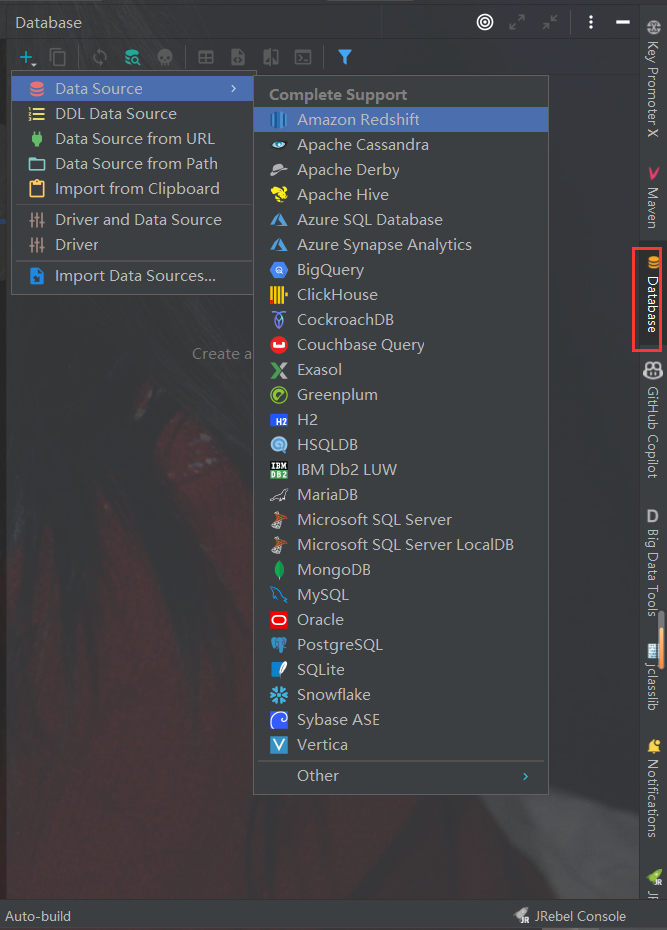Select DDL Data Source
The image size is (667, 930).
point(133,113)
